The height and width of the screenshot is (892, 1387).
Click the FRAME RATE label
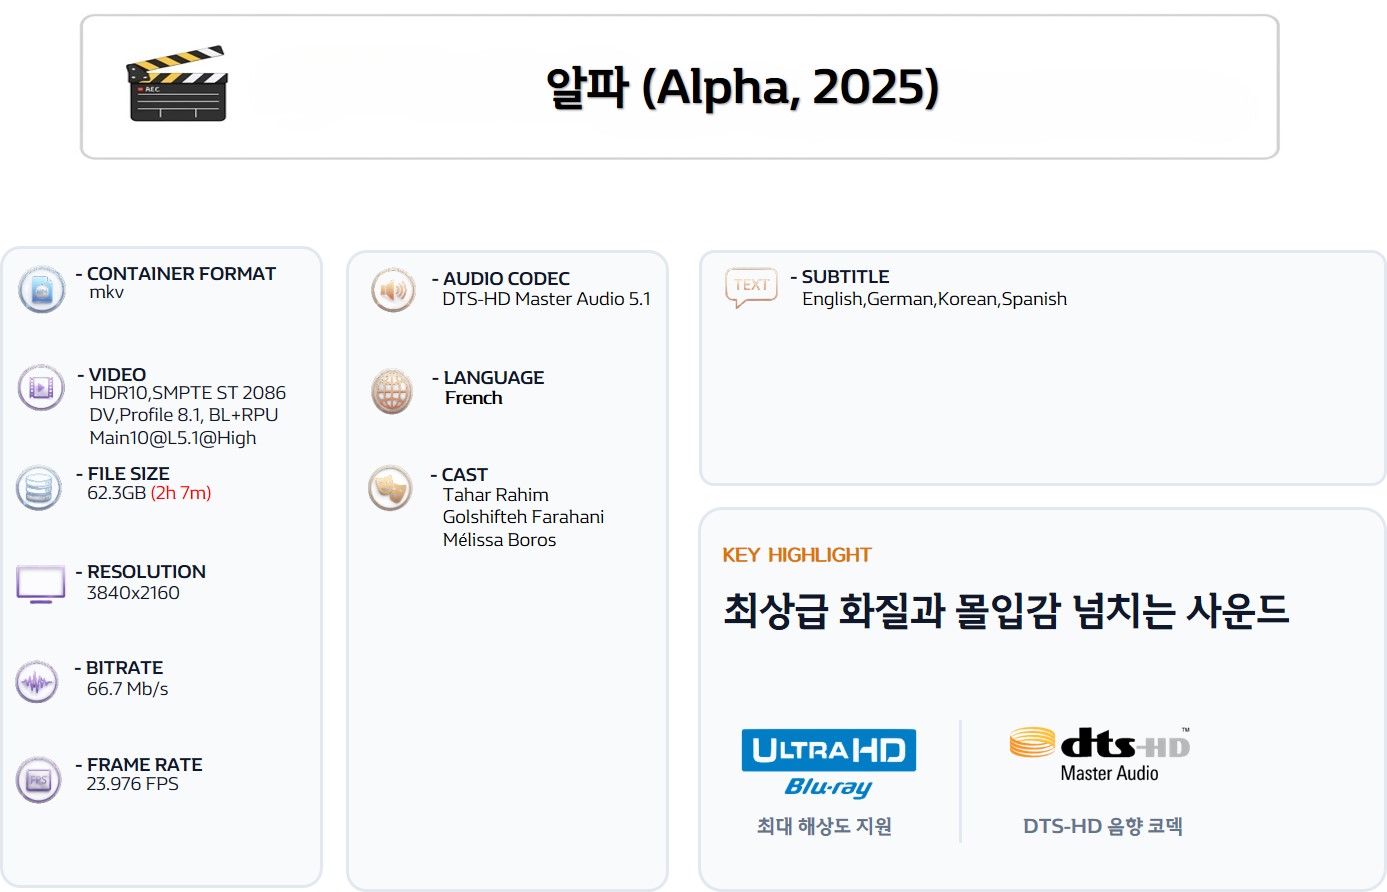pyautogui.click(x=145, y=765)
